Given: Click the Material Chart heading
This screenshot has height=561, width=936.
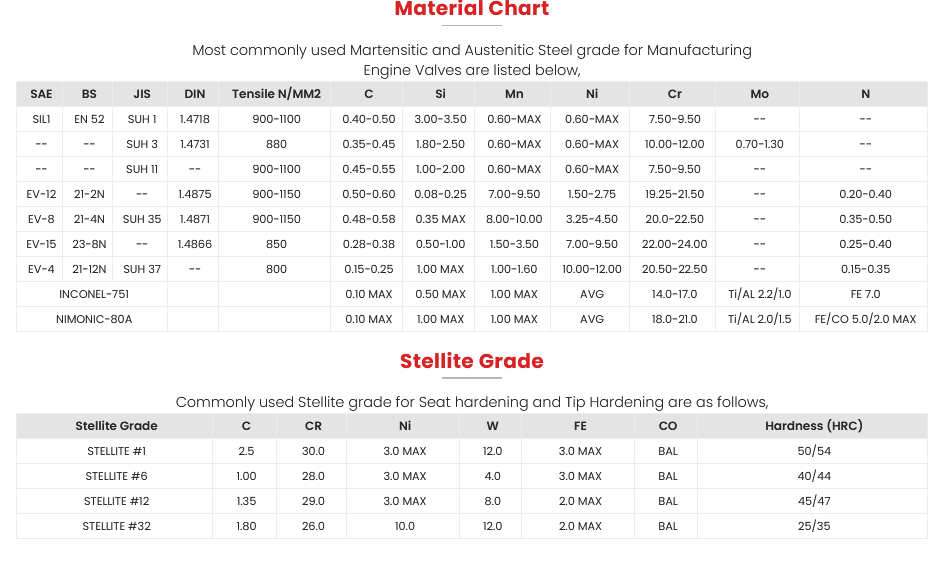Looking at the screenshot, I should [471, 9].
